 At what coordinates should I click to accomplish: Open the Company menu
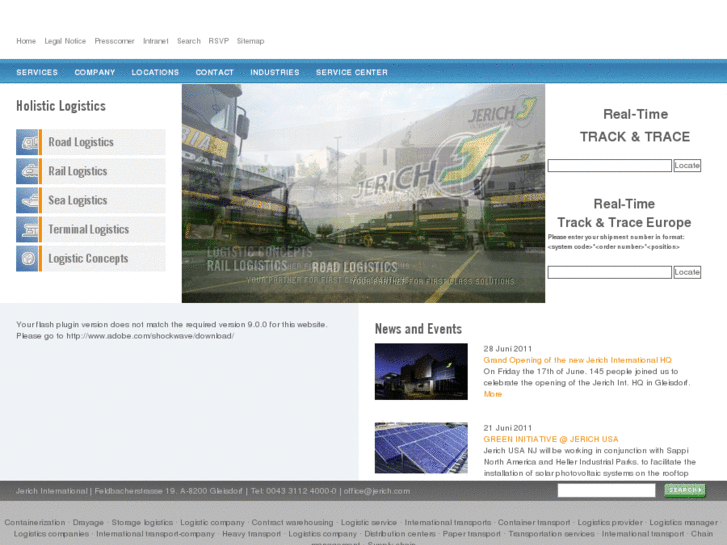tap(95, 72)
